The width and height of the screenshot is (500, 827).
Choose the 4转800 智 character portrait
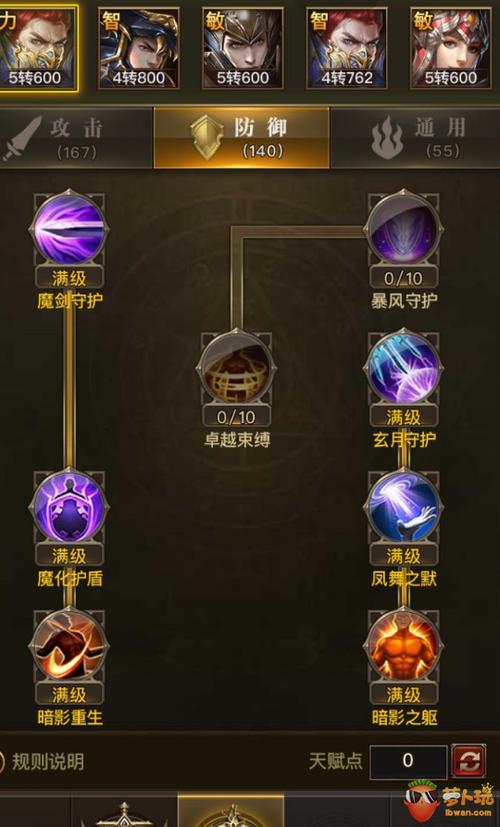click(139, 48)
